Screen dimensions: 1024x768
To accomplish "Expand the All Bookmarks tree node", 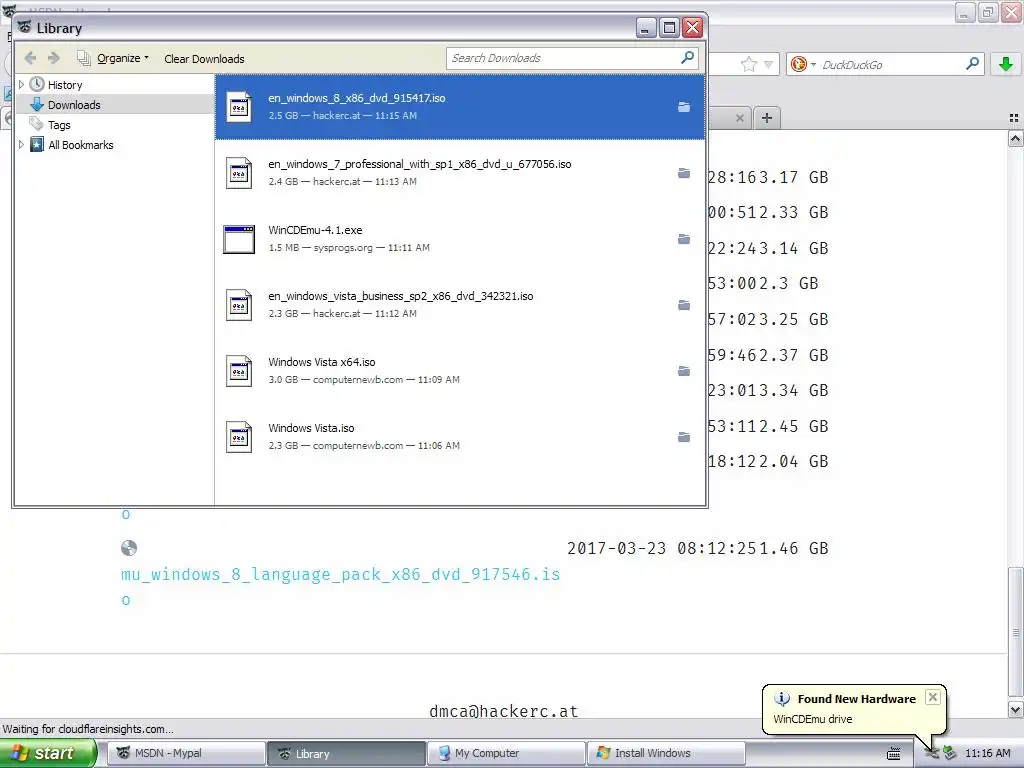I will [x=21, y=144].
